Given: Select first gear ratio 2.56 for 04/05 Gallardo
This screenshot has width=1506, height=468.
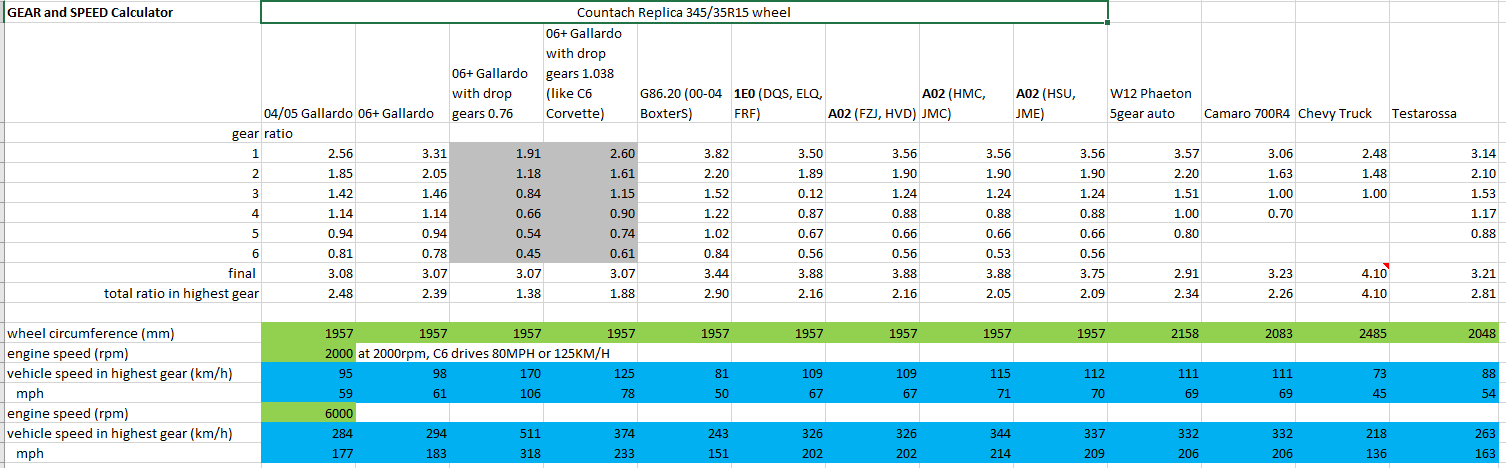Looking at the screenshot, I should [x=308, y=153].
